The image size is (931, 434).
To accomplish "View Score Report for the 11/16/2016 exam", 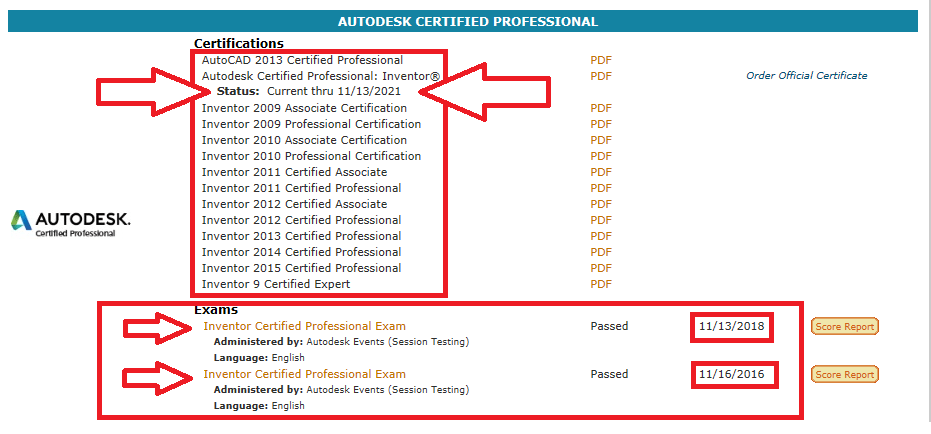I will (844, 375).
